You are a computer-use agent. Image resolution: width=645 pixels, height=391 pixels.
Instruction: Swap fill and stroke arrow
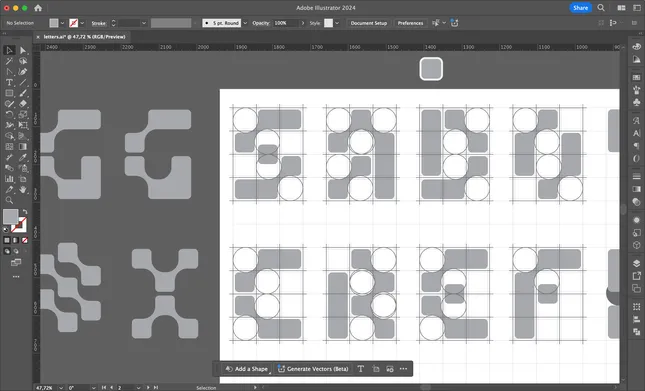pos(25,211)
